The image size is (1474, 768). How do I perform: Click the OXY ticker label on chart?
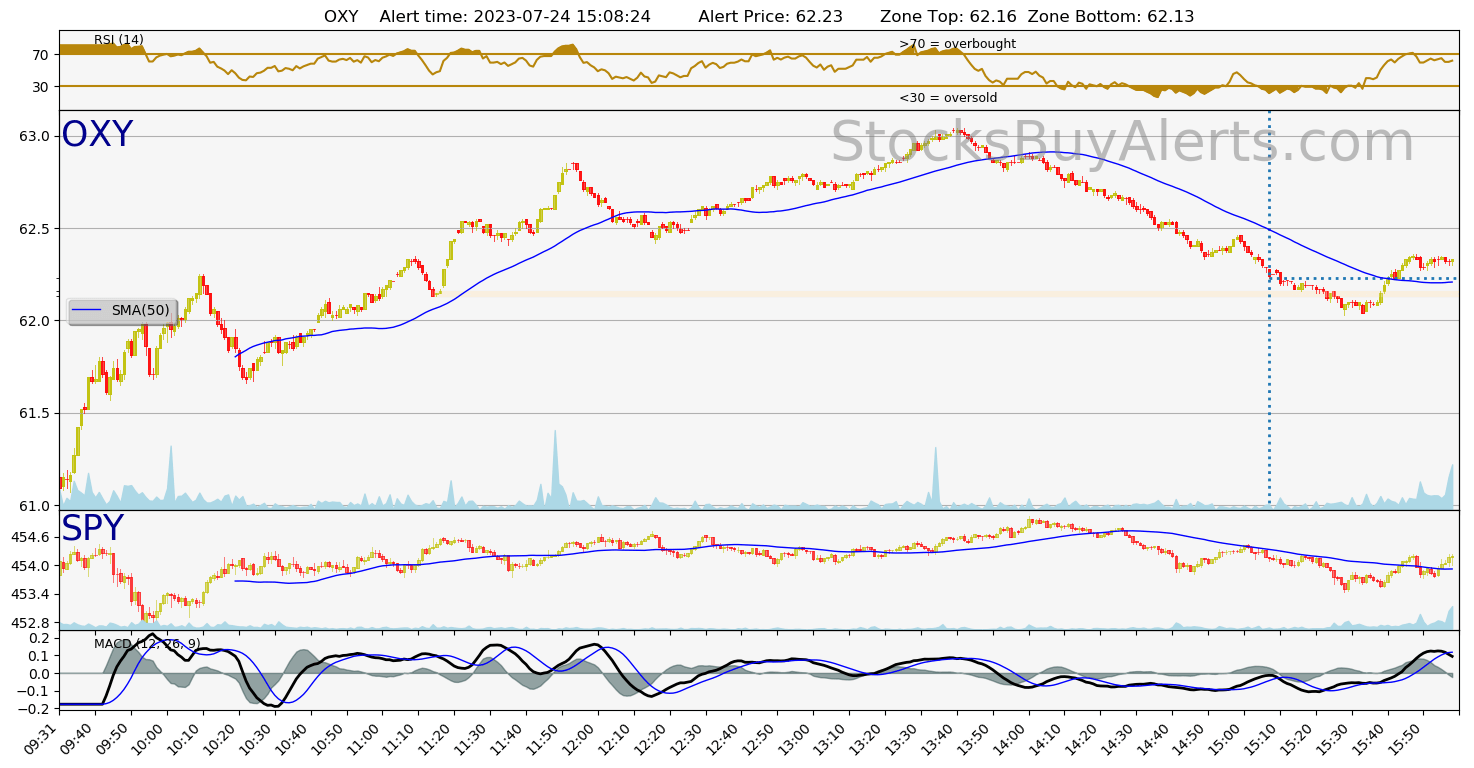click(x=97, y=135)
